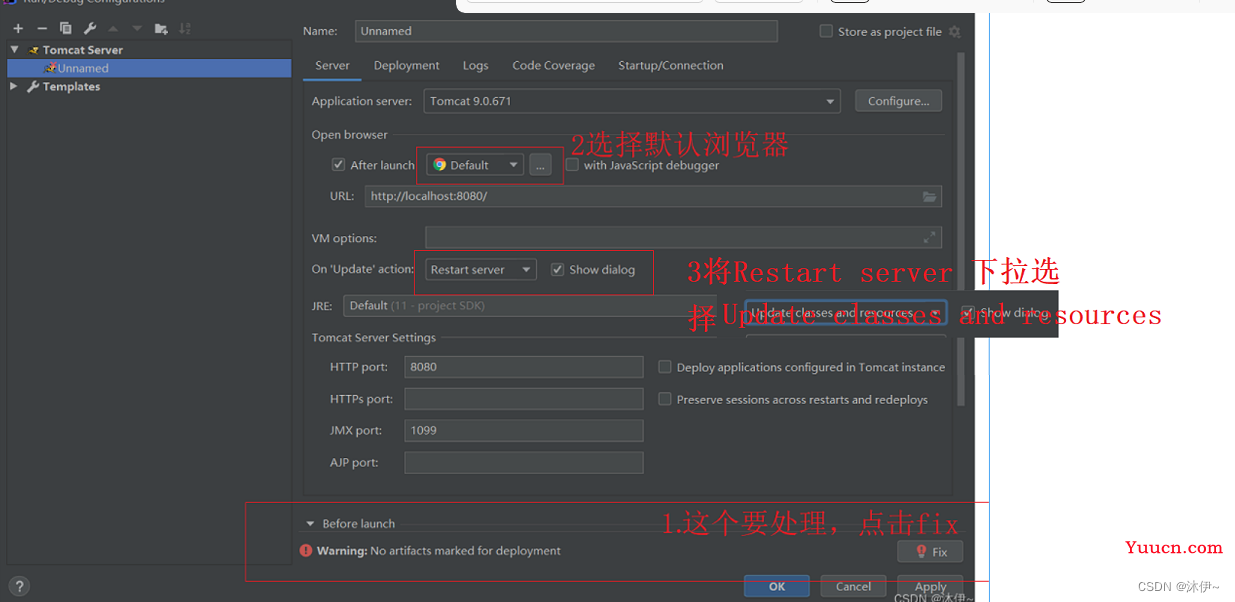
Task: Click the AJP port field
Action: click(x=524, y=463)
